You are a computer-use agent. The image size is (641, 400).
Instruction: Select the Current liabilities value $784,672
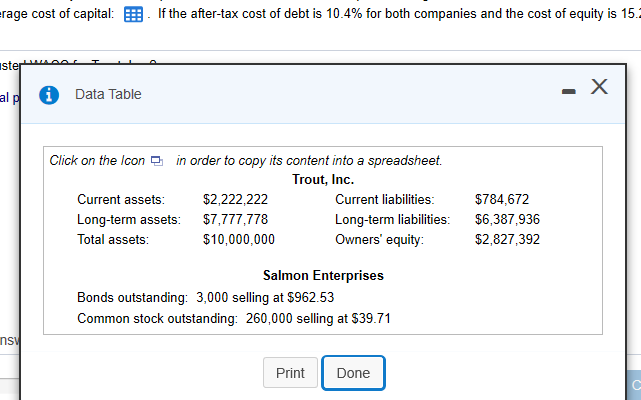tap(501, 200)
